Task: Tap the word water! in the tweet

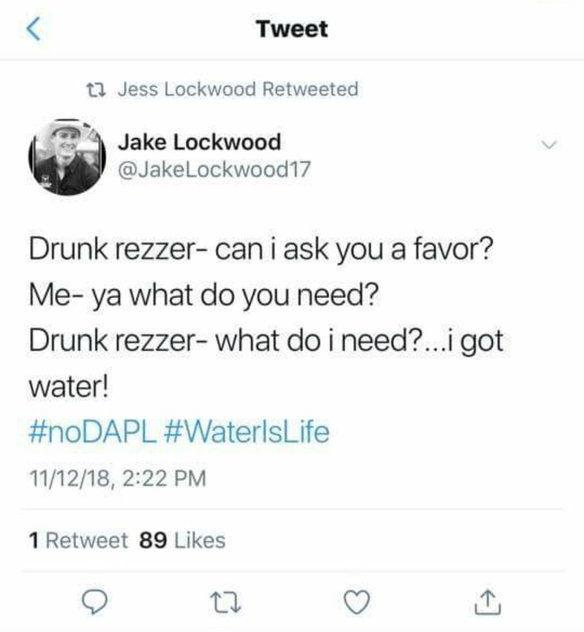Action: pyautogui.click(x=69, y=387)
